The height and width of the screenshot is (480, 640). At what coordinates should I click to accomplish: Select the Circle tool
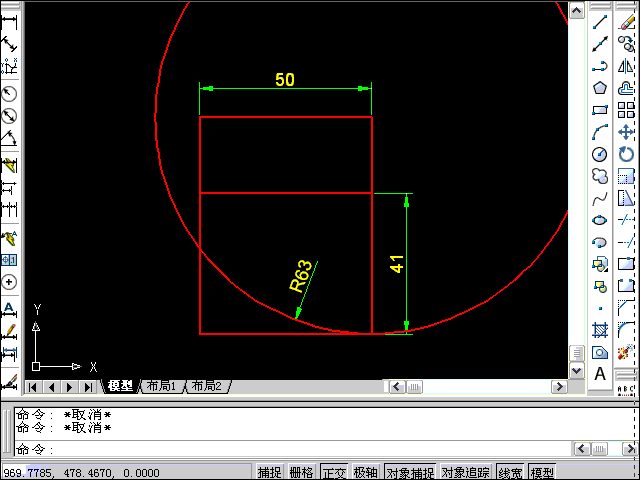tap(600, 154)
